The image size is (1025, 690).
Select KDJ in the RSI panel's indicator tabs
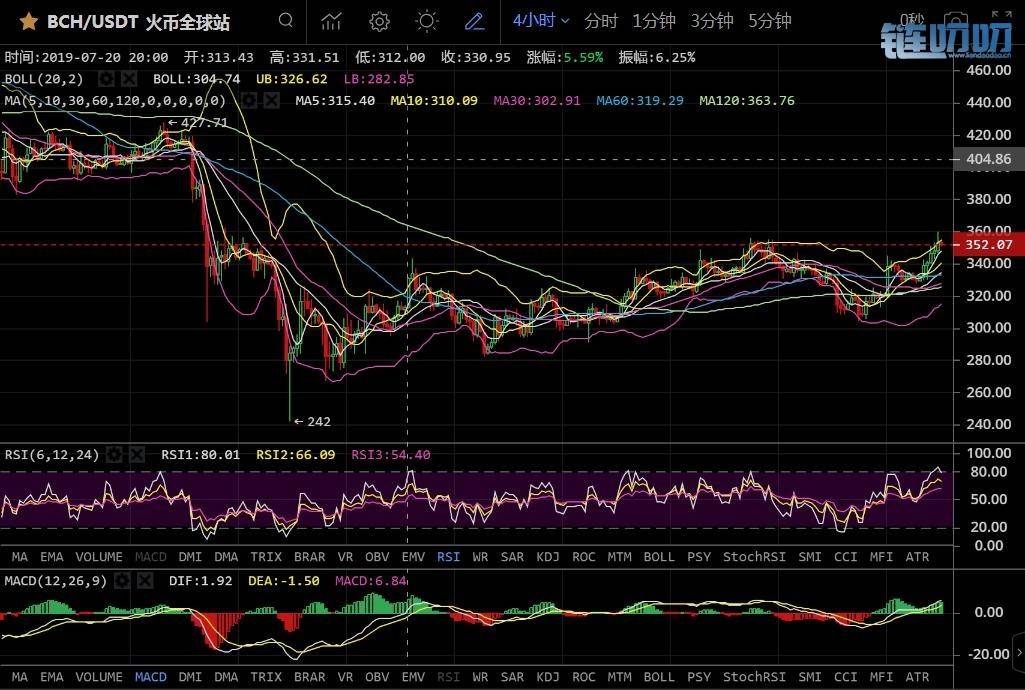[548, 557]
